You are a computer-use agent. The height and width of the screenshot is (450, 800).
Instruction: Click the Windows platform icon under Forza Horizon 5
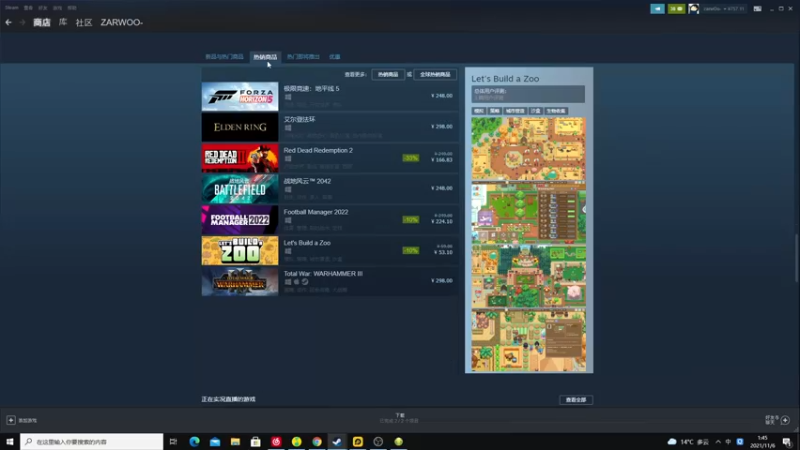point(288,97)
